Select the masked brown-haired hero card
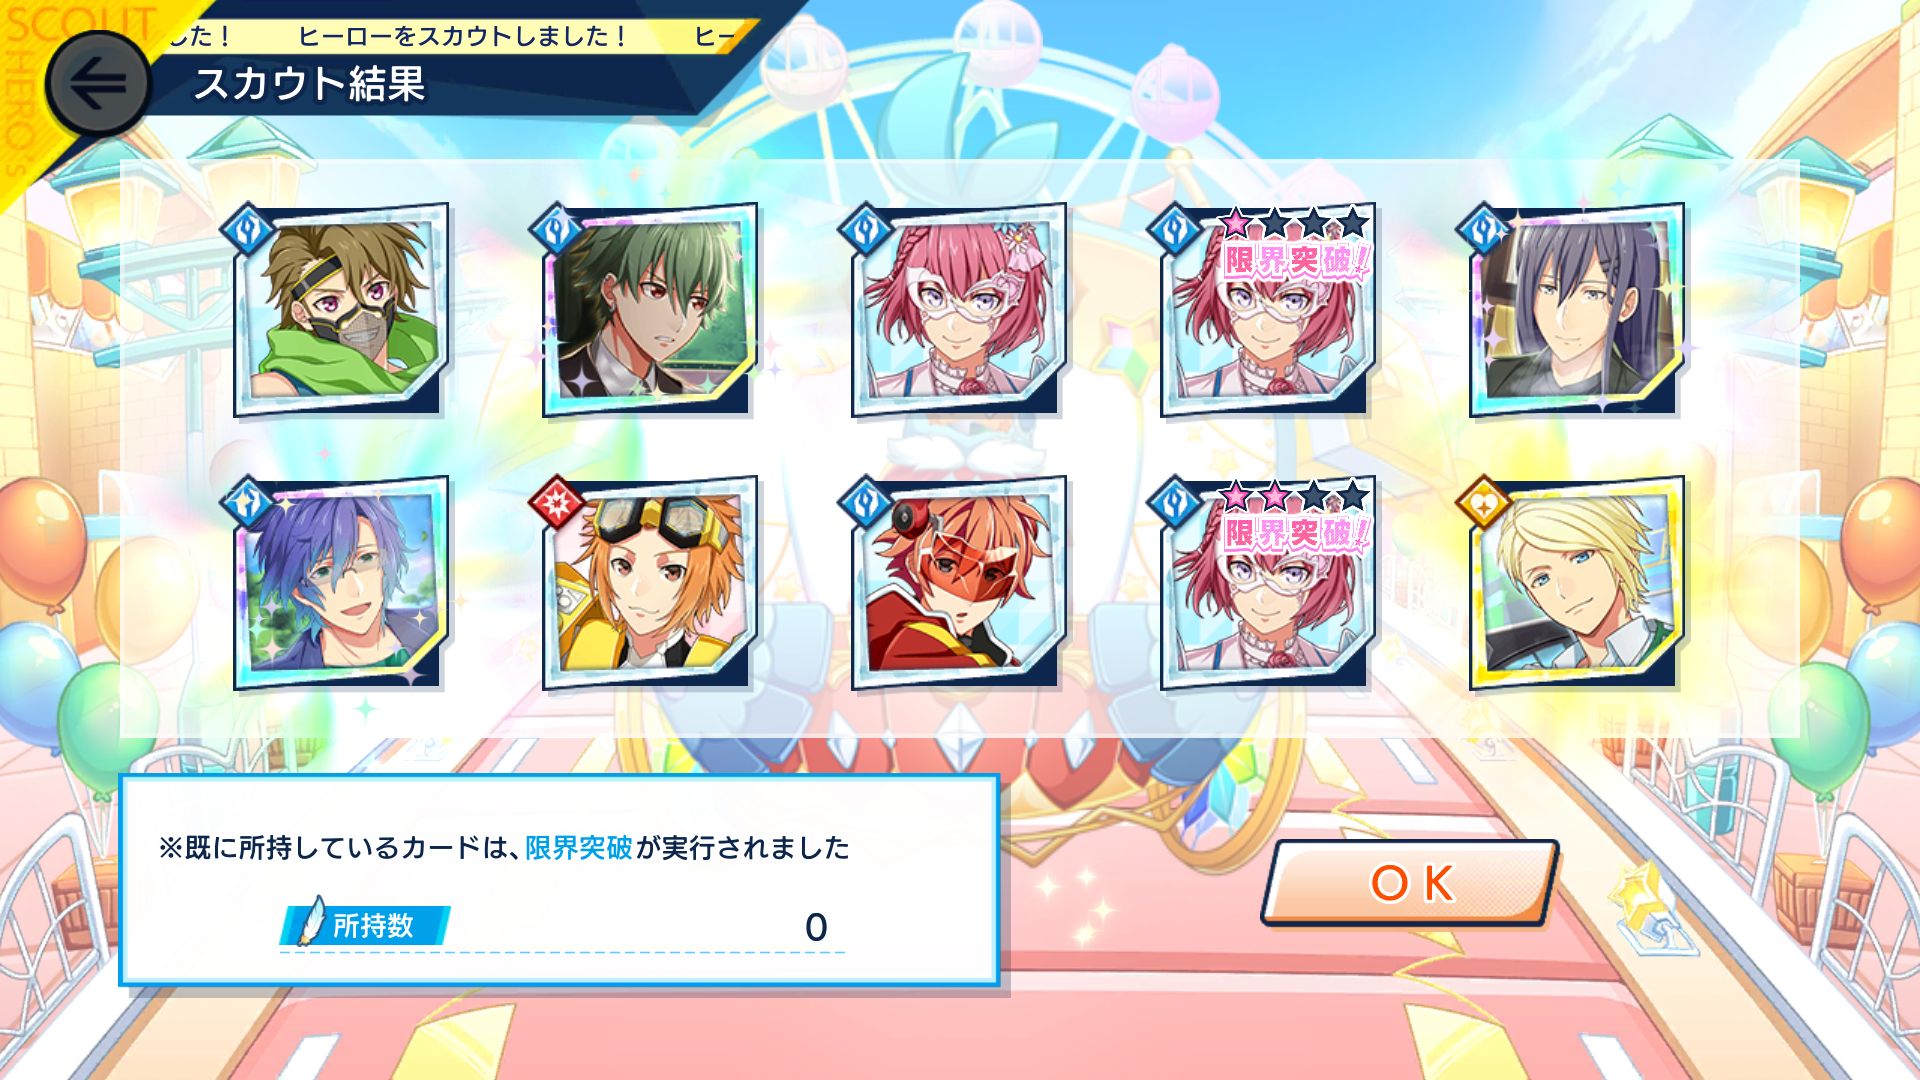The width and height of the screenshot is (1920, 1080). point(341,310)
